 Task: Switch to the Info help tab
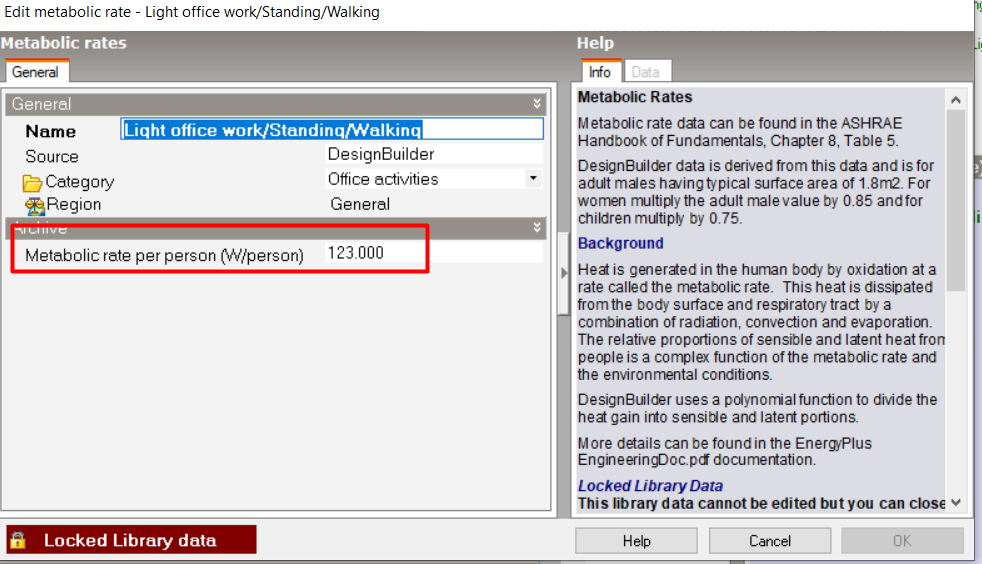(600, 73)
